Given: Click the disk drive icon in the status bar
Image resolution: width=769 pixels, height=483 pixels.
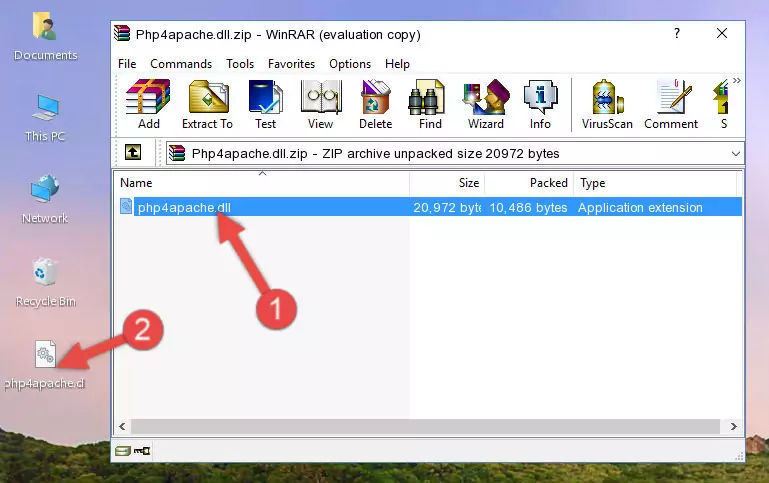Looking at the screenshot, I should tap(123, 451).
